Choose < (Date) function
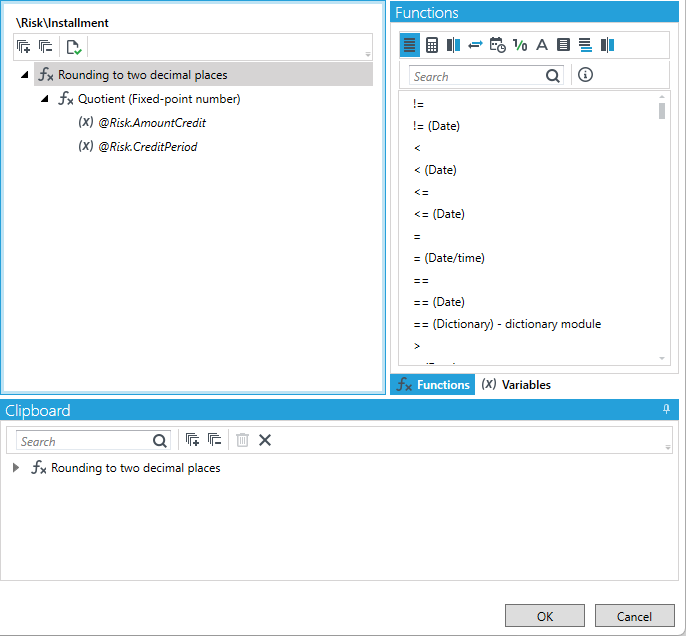The image size is (686, 636). [x=435, y=170]
